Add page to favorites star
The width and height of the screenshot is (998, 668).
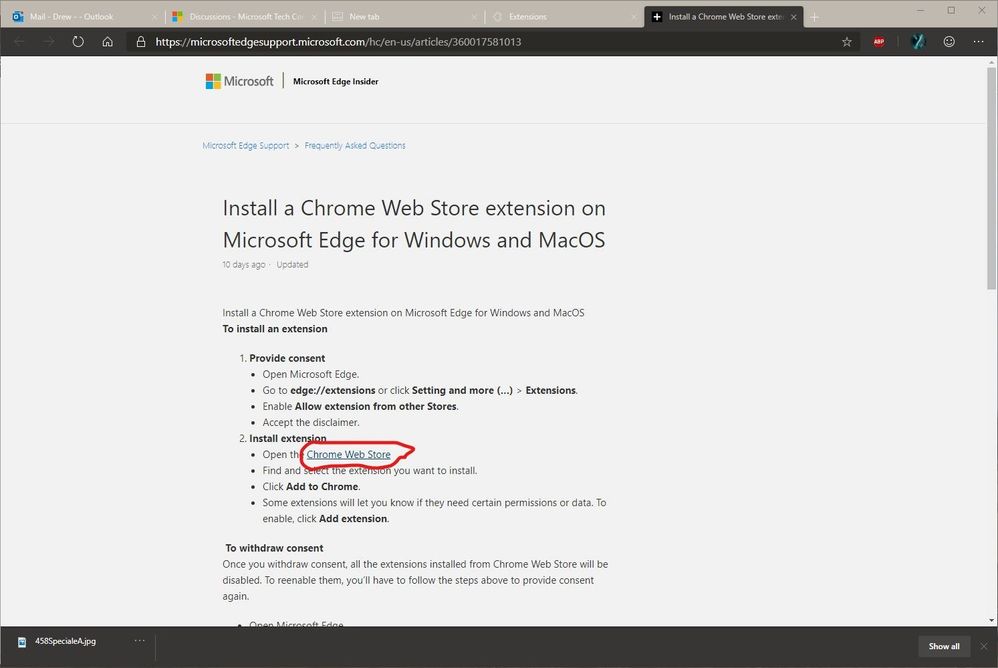click(847, 42)
